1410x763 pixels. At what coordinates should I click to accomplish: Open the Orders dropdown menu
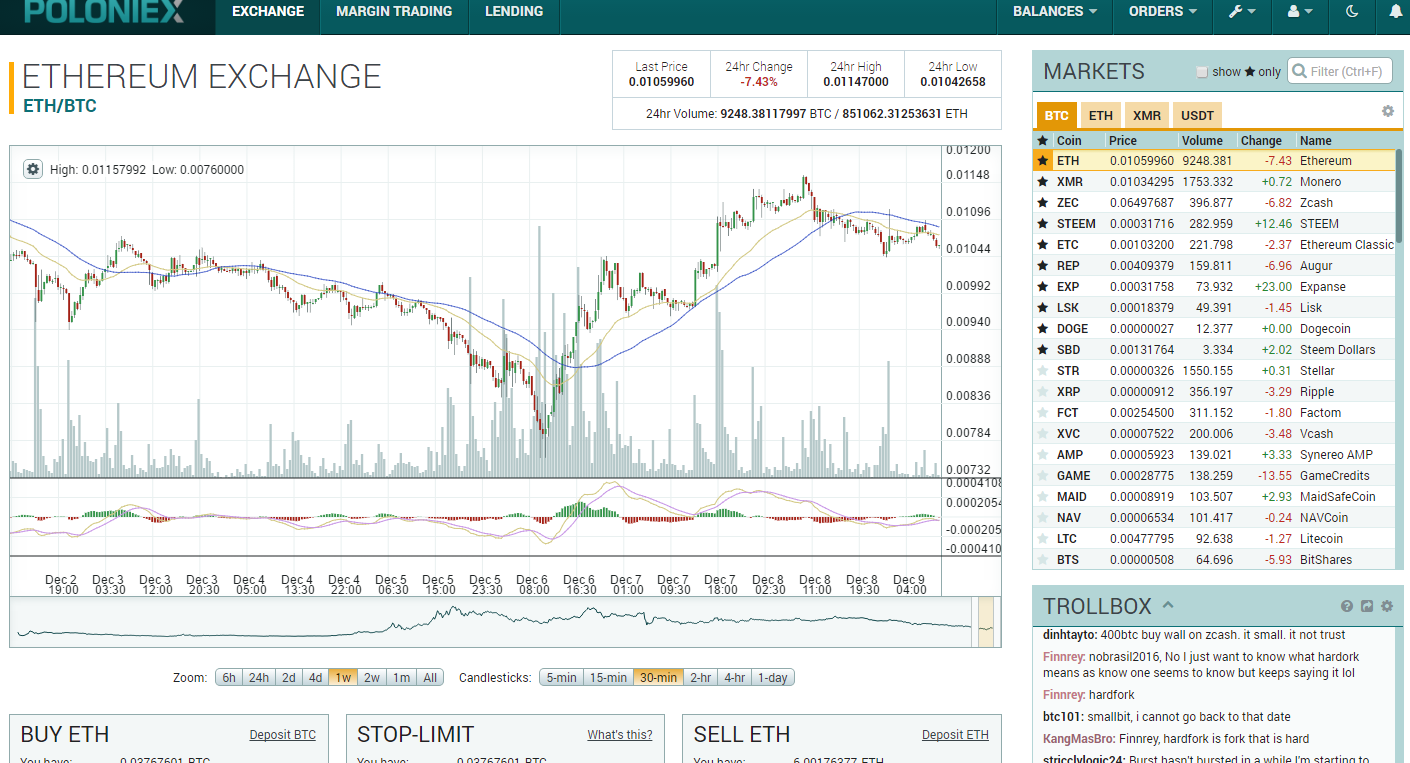click(x=1163, y=12)
